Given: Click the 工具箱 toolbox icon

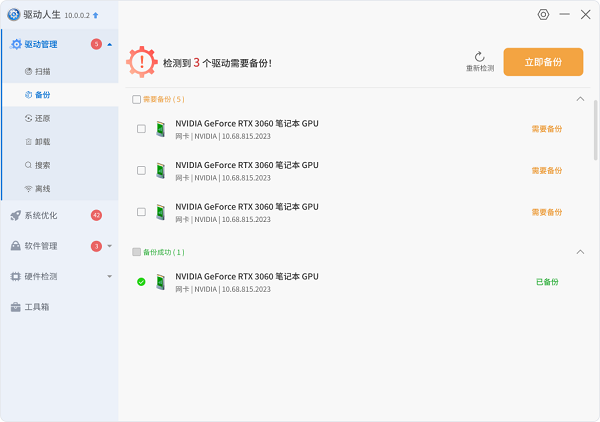Looking at the screenshot, I should pos(16,307).
